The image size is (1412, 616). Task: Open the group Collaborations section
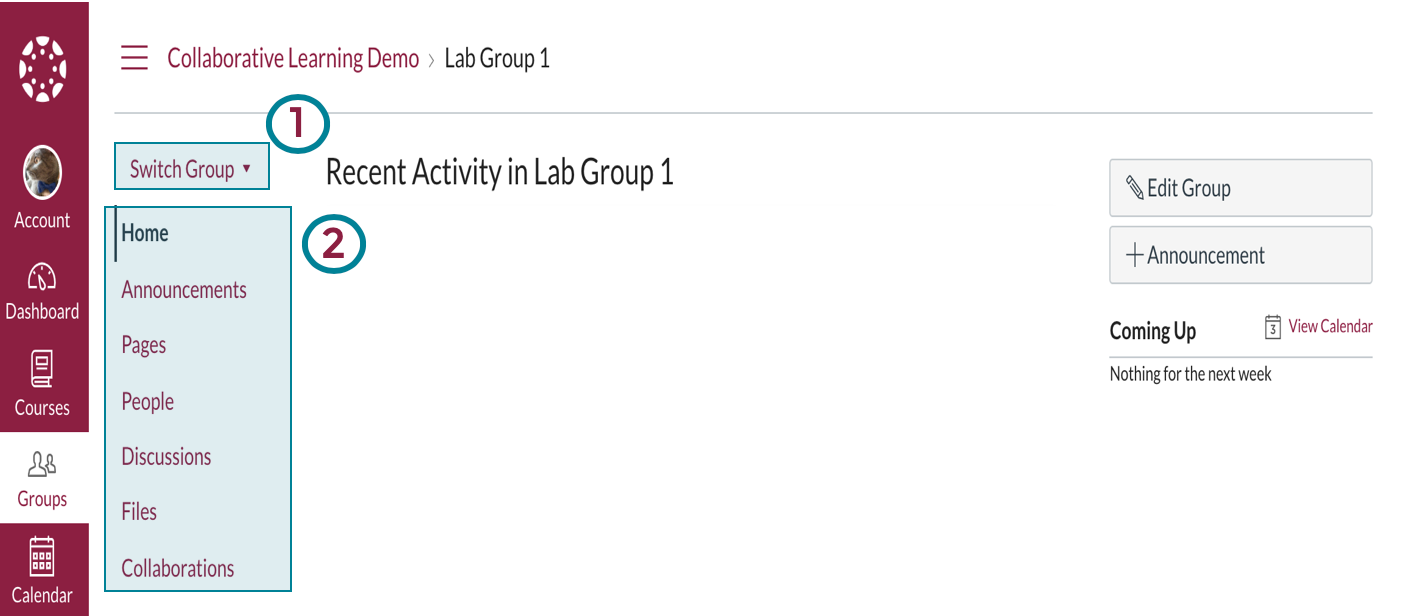(x=178, y=569)
